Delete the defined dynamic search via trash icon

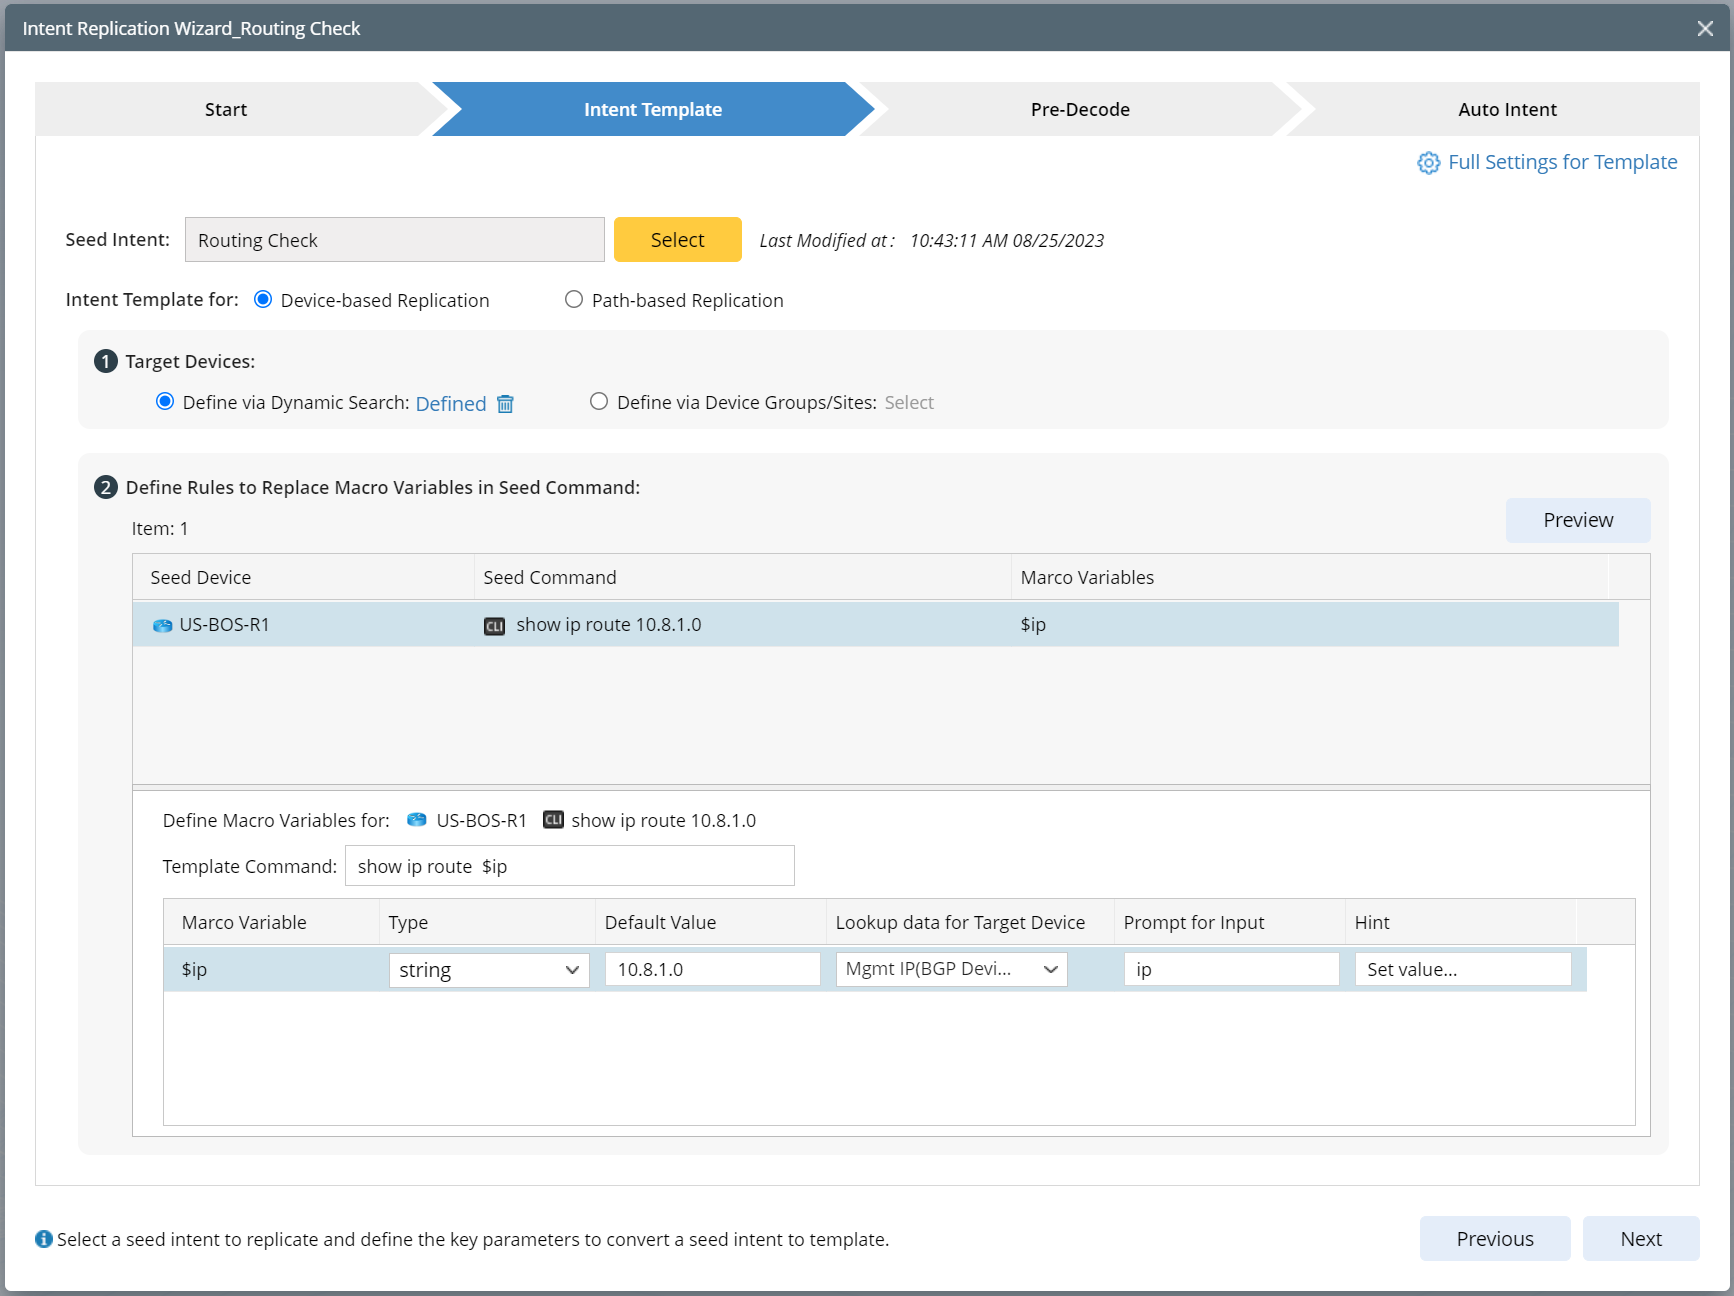(506, 404)
